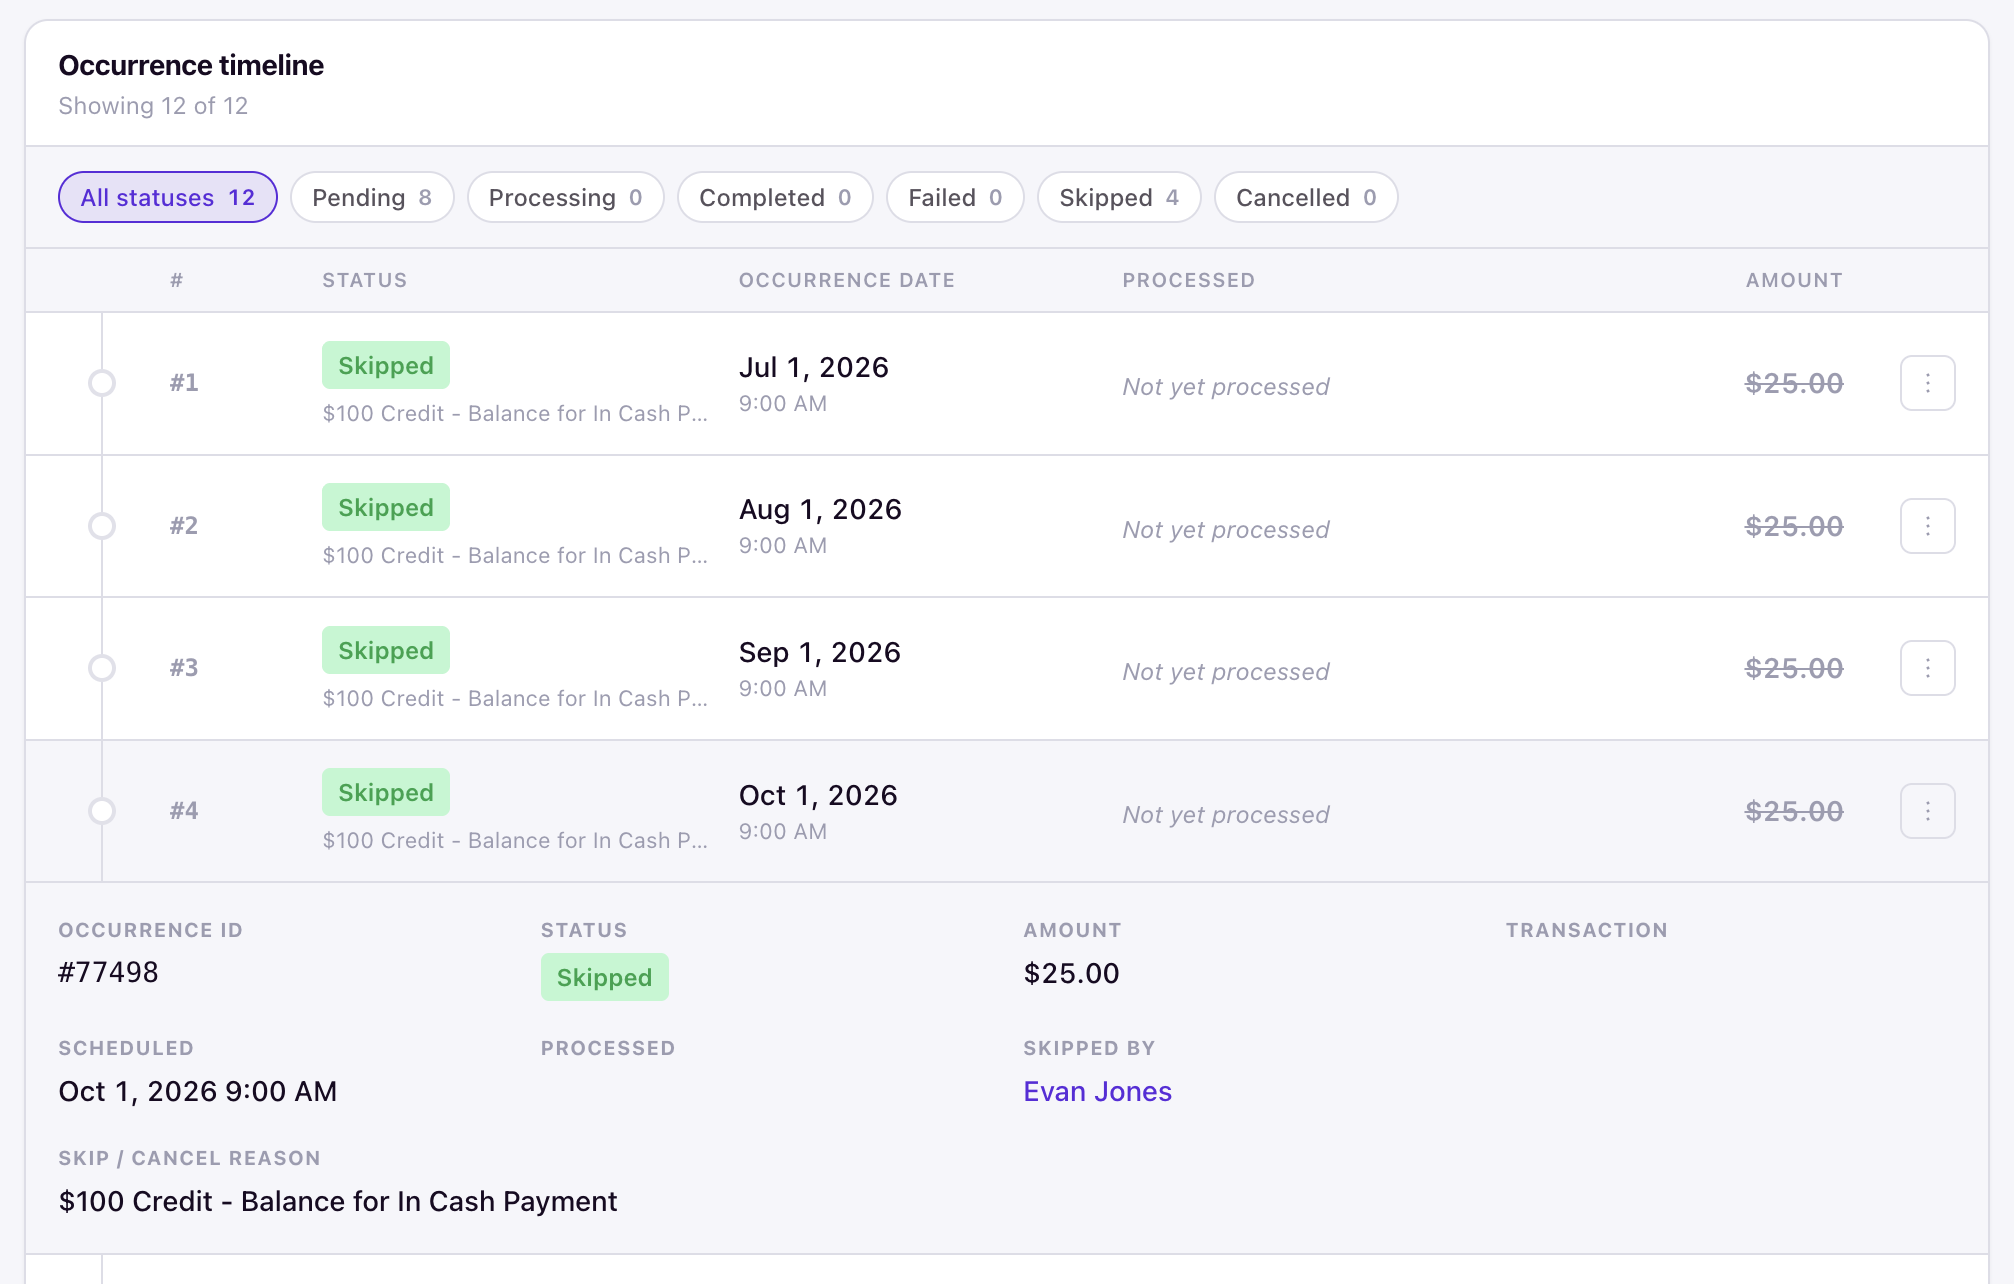Click the Sep 1, 2026 occurrence date
This screenshot has width=2014, height=1284.
(820, 652)
